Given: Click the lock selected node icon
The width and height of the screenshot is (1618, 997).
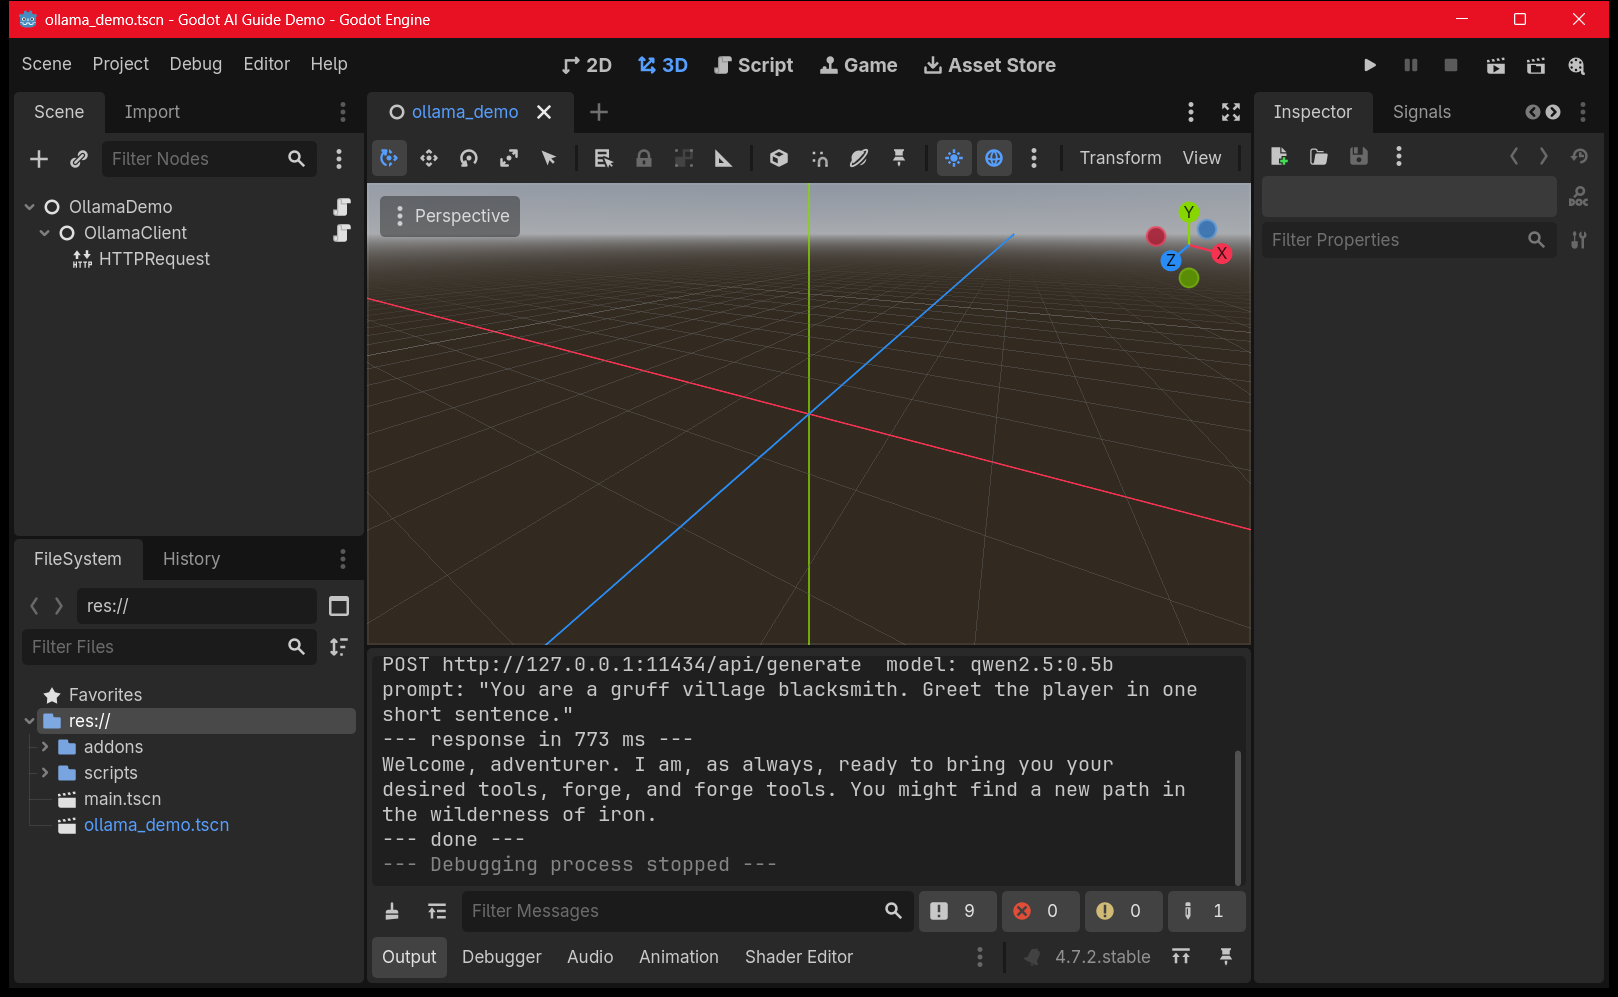Looking at the screenshot, I should pyautogui.click(x=644, y=158).
